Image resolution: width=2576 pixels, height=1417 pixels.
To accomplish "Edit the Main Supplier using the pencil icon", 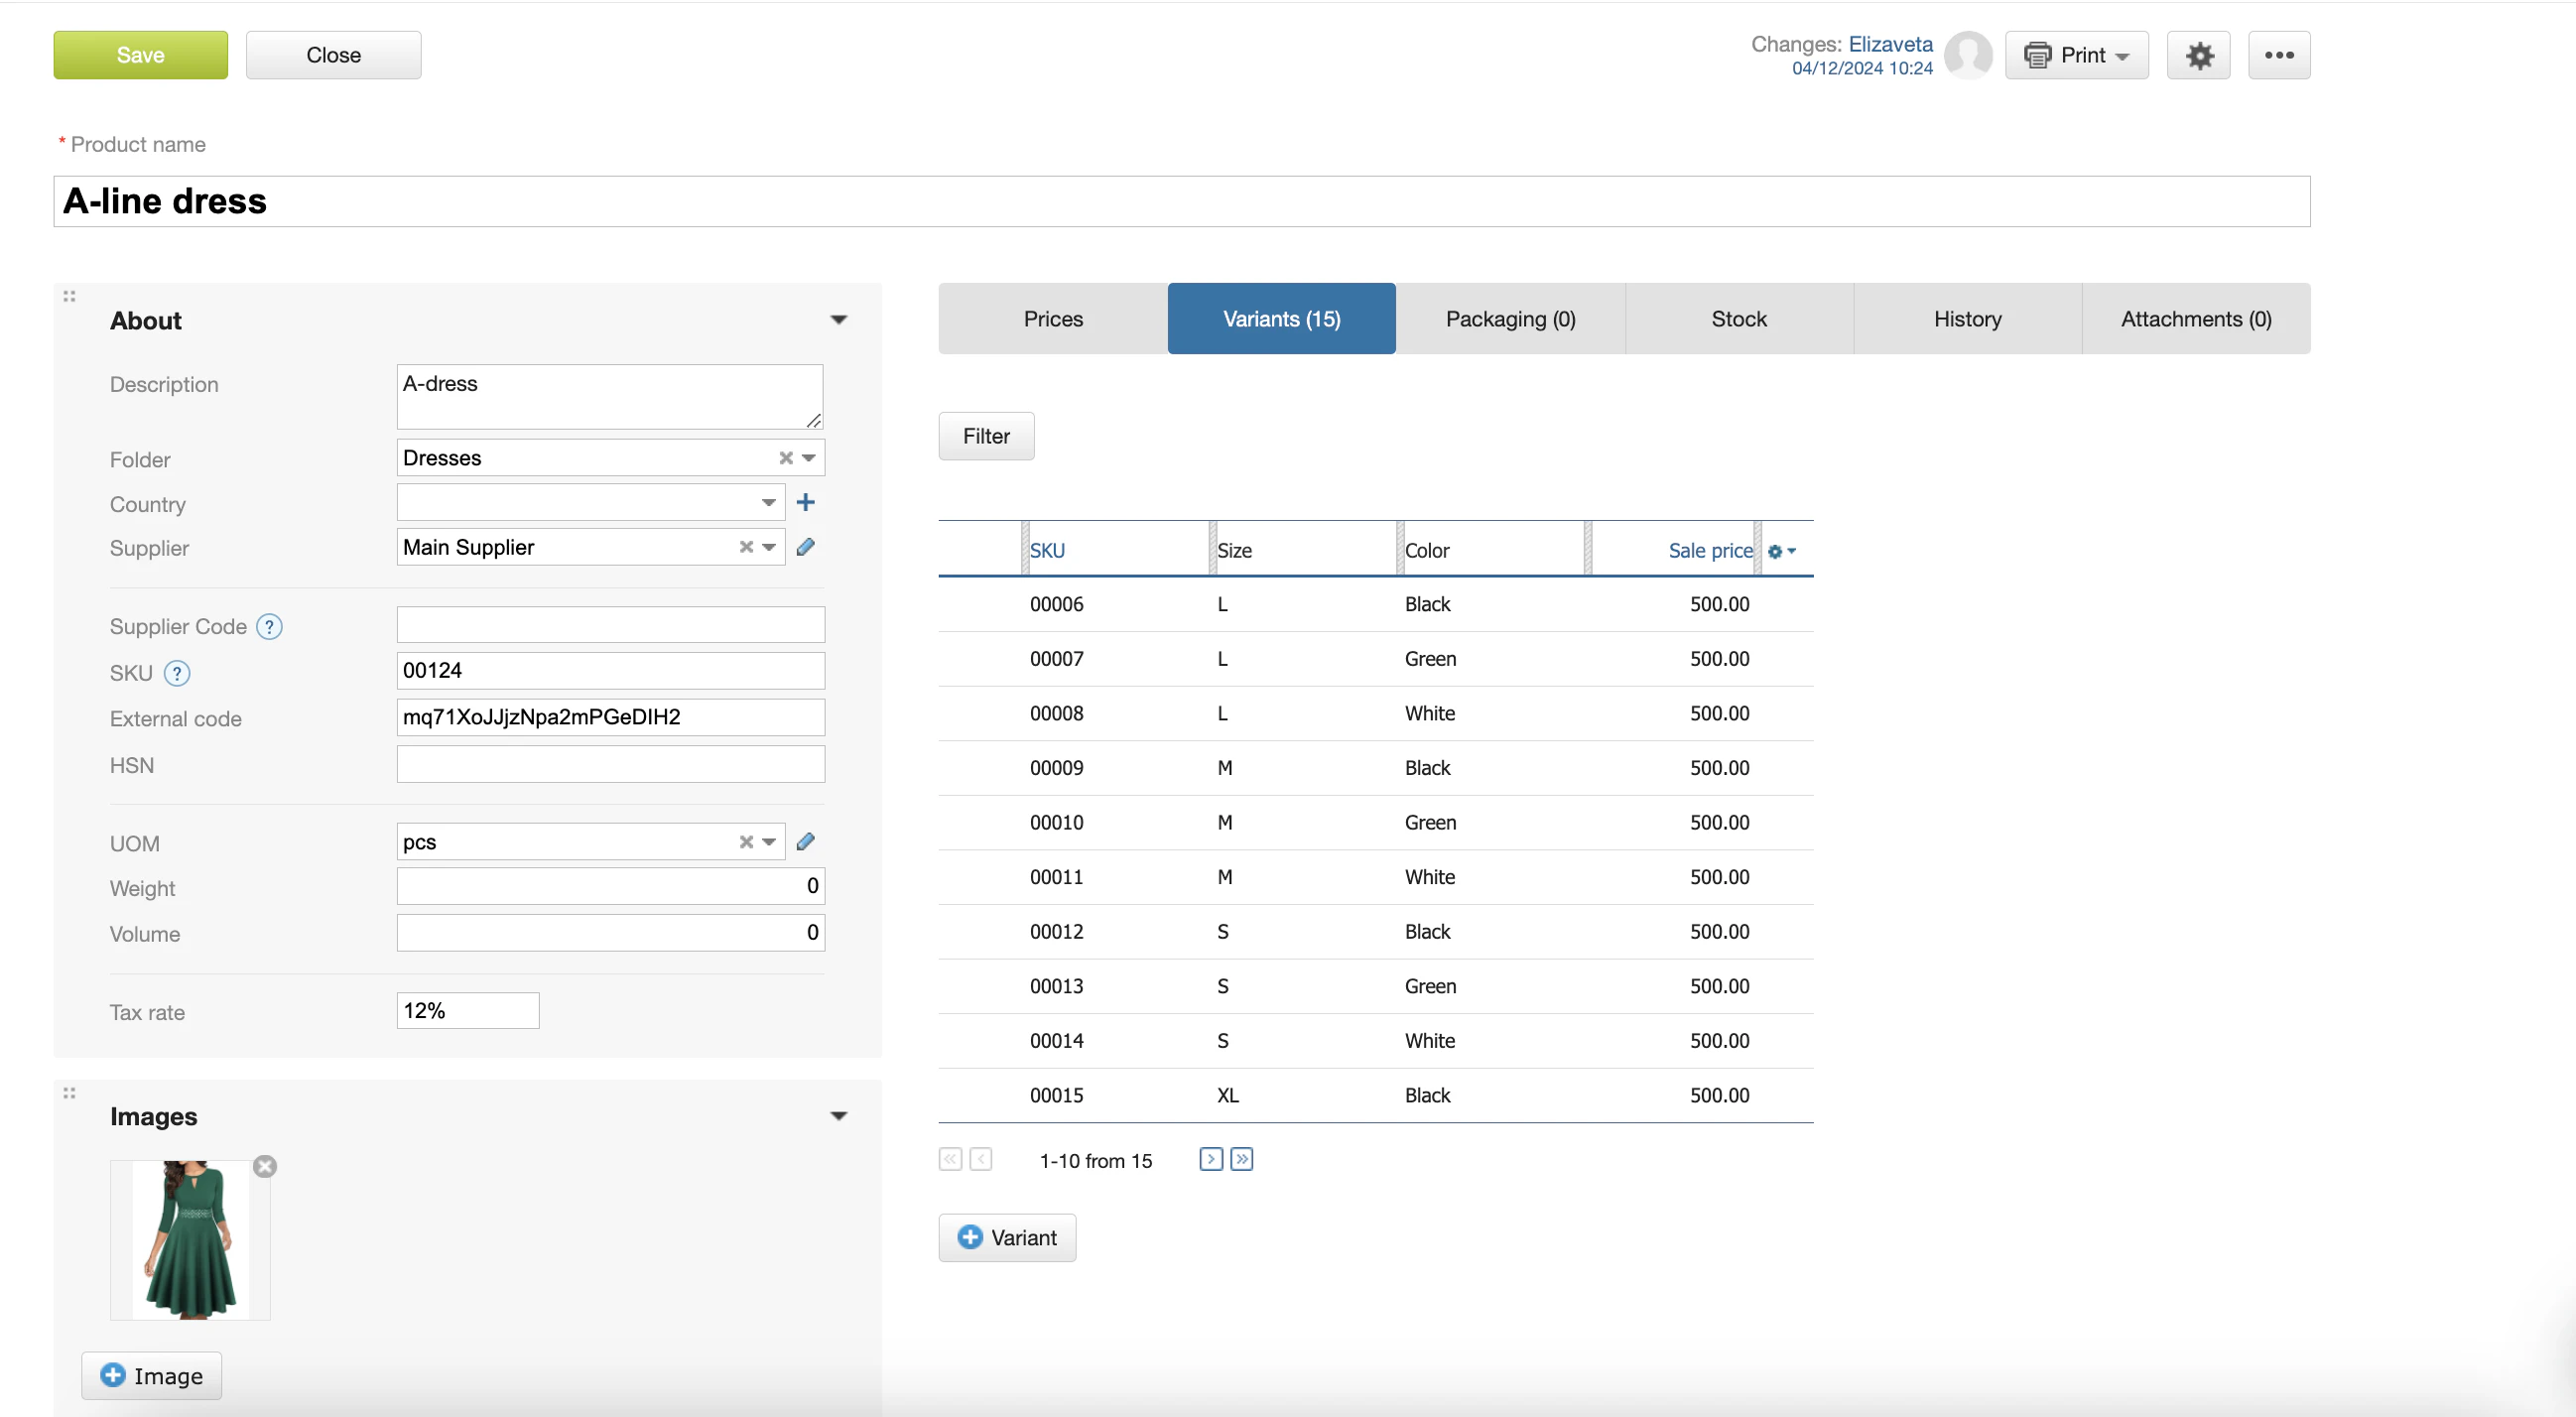I will point(806,547).
